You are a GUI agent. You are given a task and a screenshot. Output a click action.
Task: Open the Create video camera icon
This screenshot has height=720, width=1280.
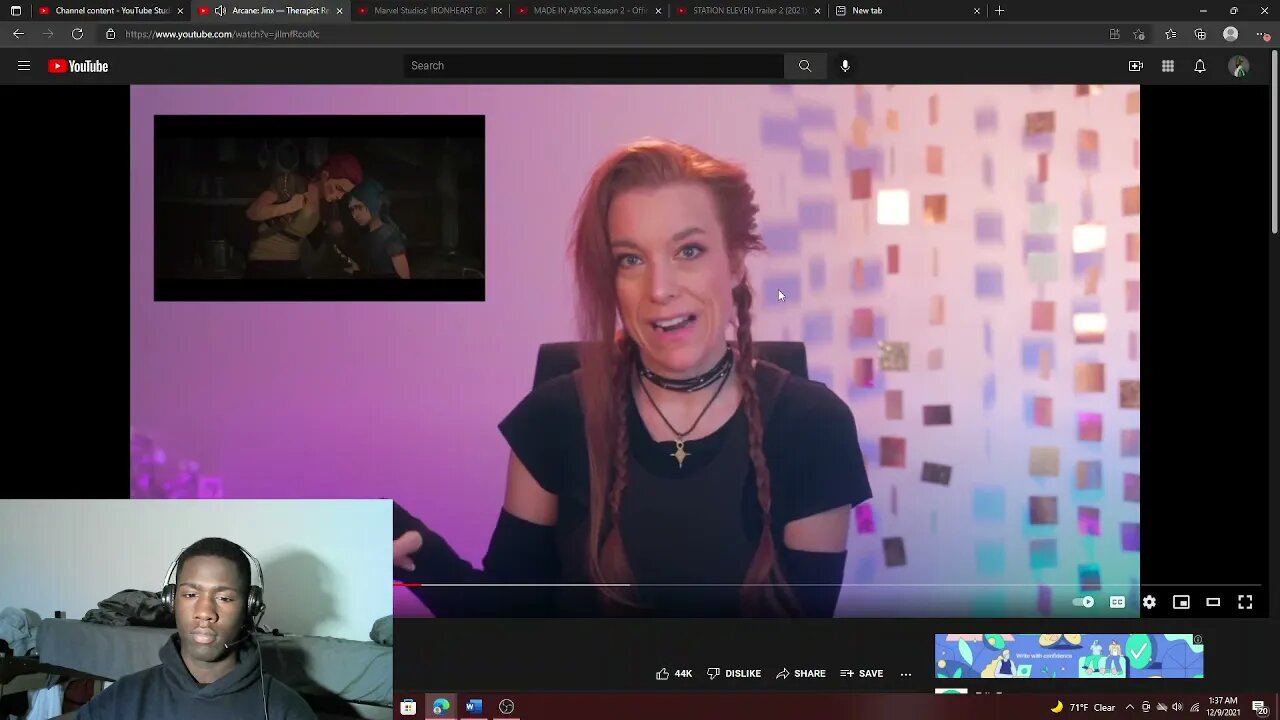coord(1136,66)
